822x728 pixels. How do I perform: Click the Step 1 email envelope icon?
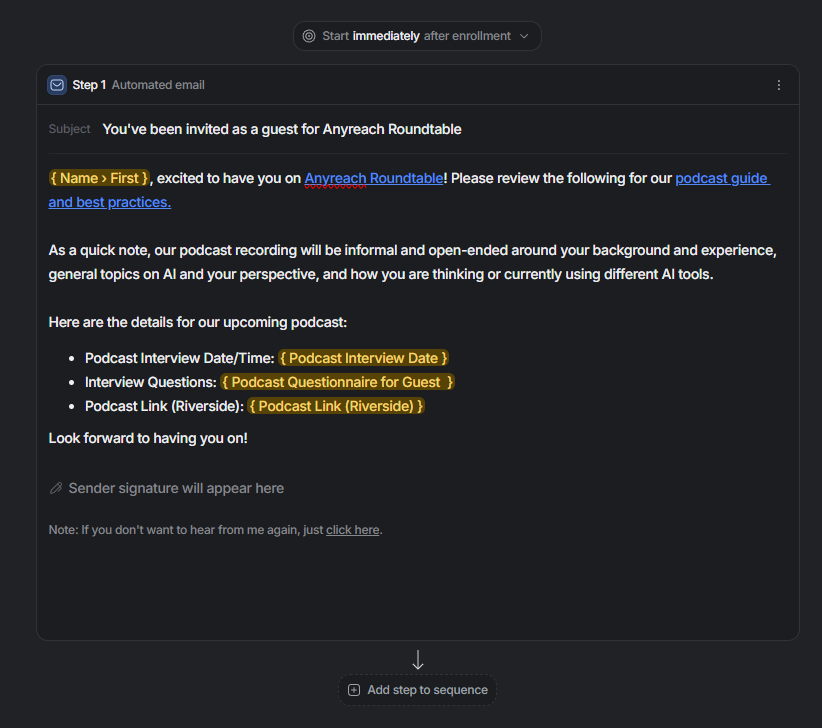(57, 85)
